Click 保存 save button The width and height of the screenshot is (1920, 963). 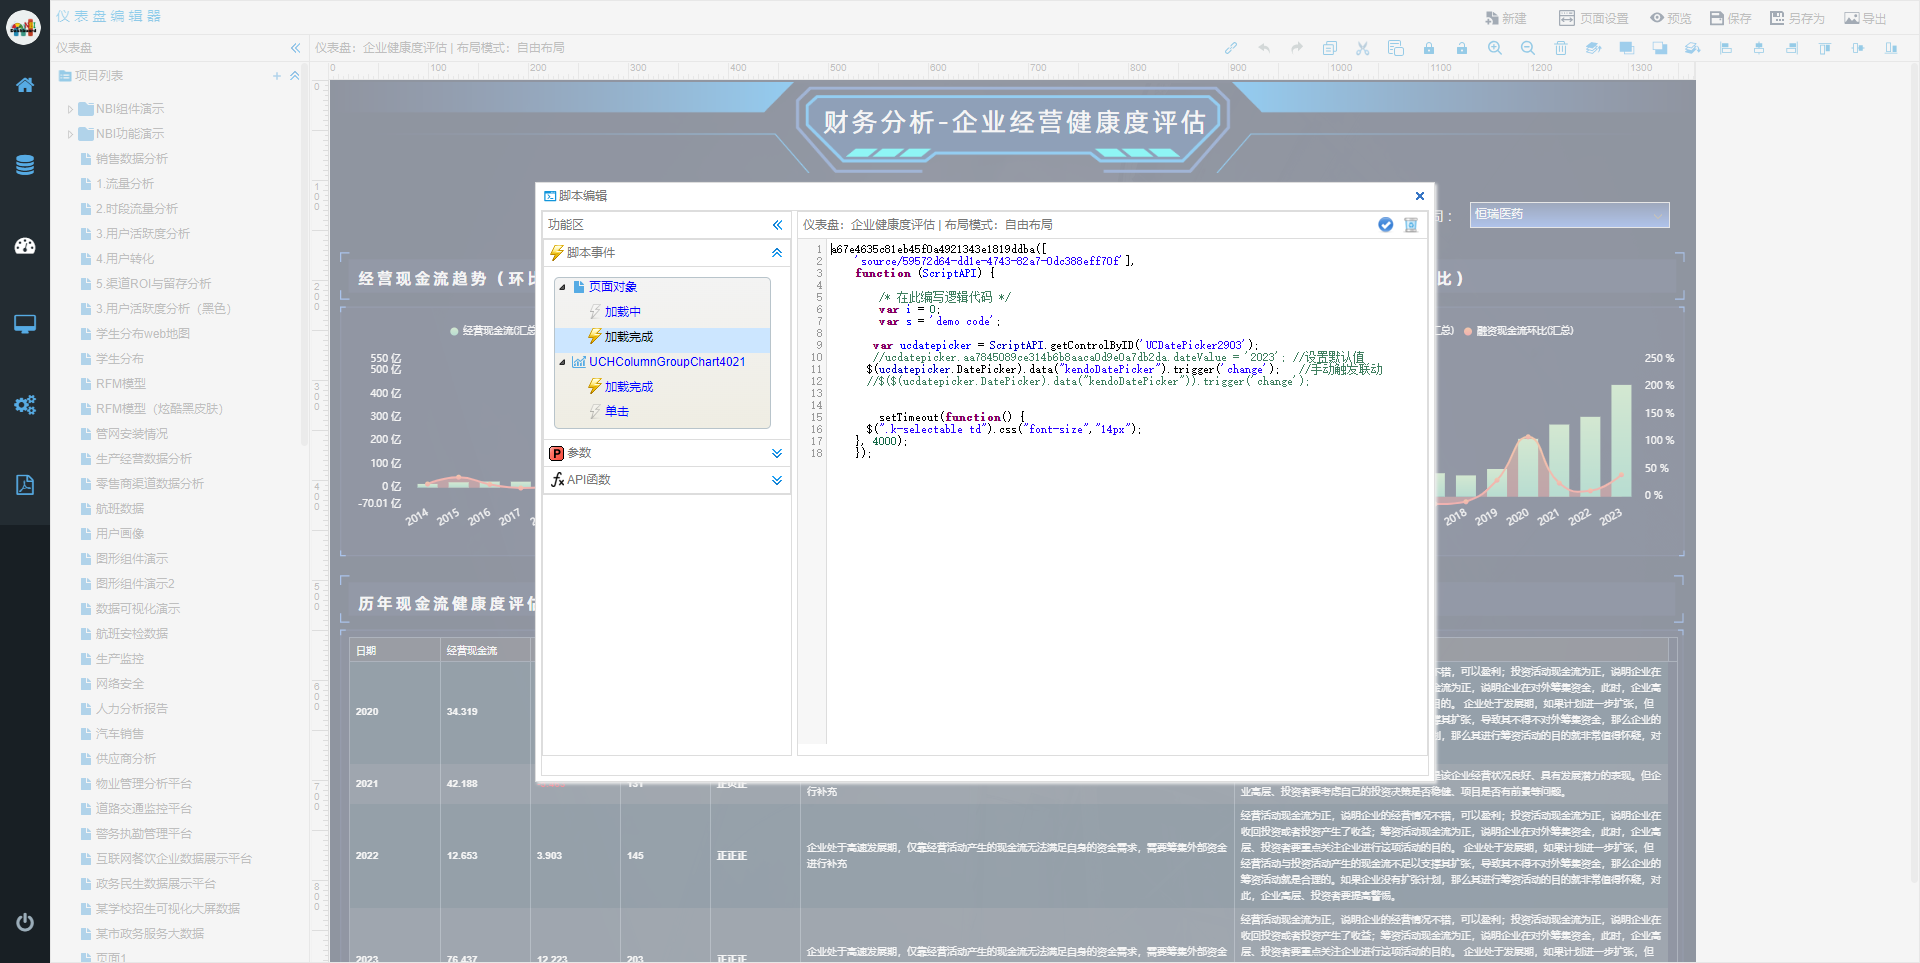coord(1730,18)
